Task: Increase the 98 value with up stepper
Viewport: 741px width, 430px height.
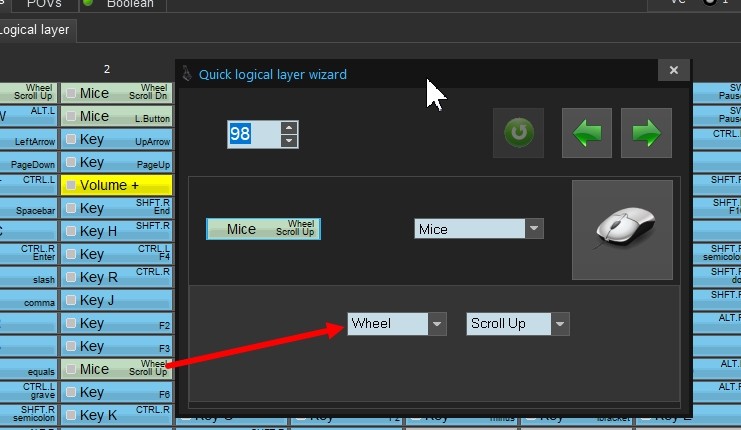Action: [289, 128]
